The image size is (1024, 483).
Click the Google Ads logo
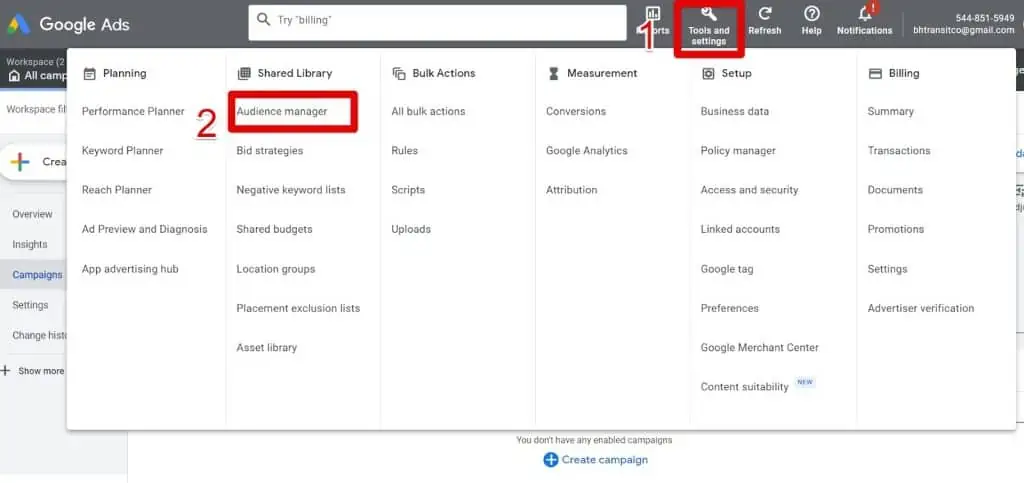coord(18,25)
